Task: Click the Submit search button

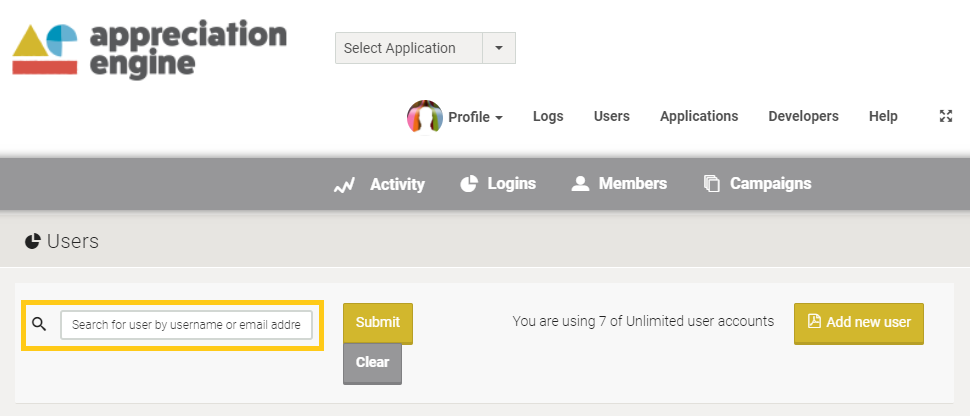Action: [378, 323]
